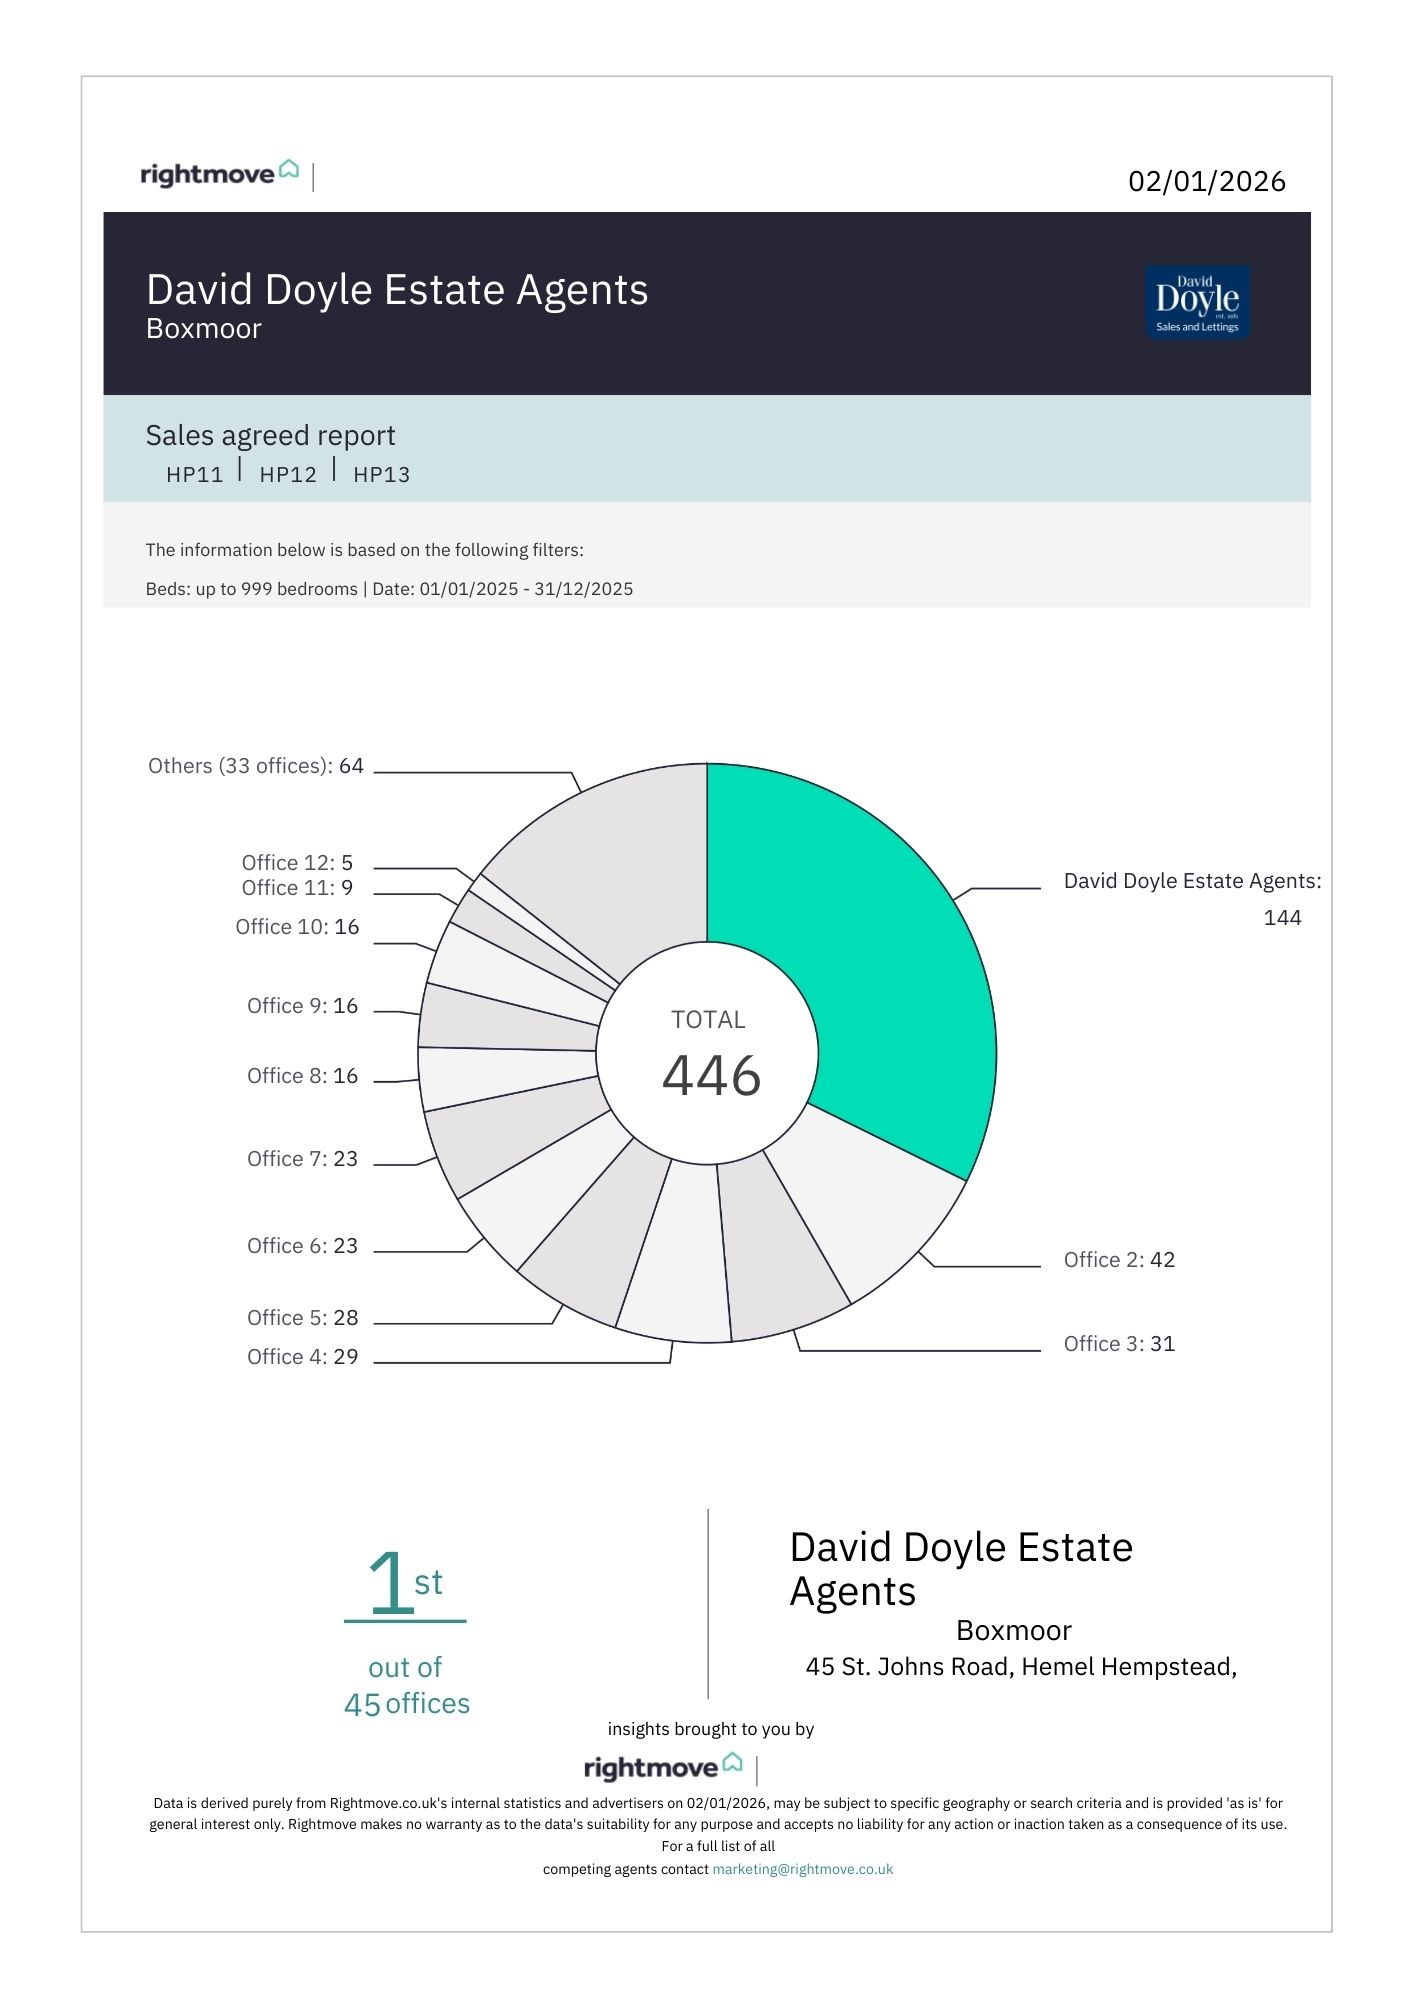Screen dimensions: 1414x2000
Task: Open the marketing@rightmove.co.uk email link
Action: [802, 1869]
